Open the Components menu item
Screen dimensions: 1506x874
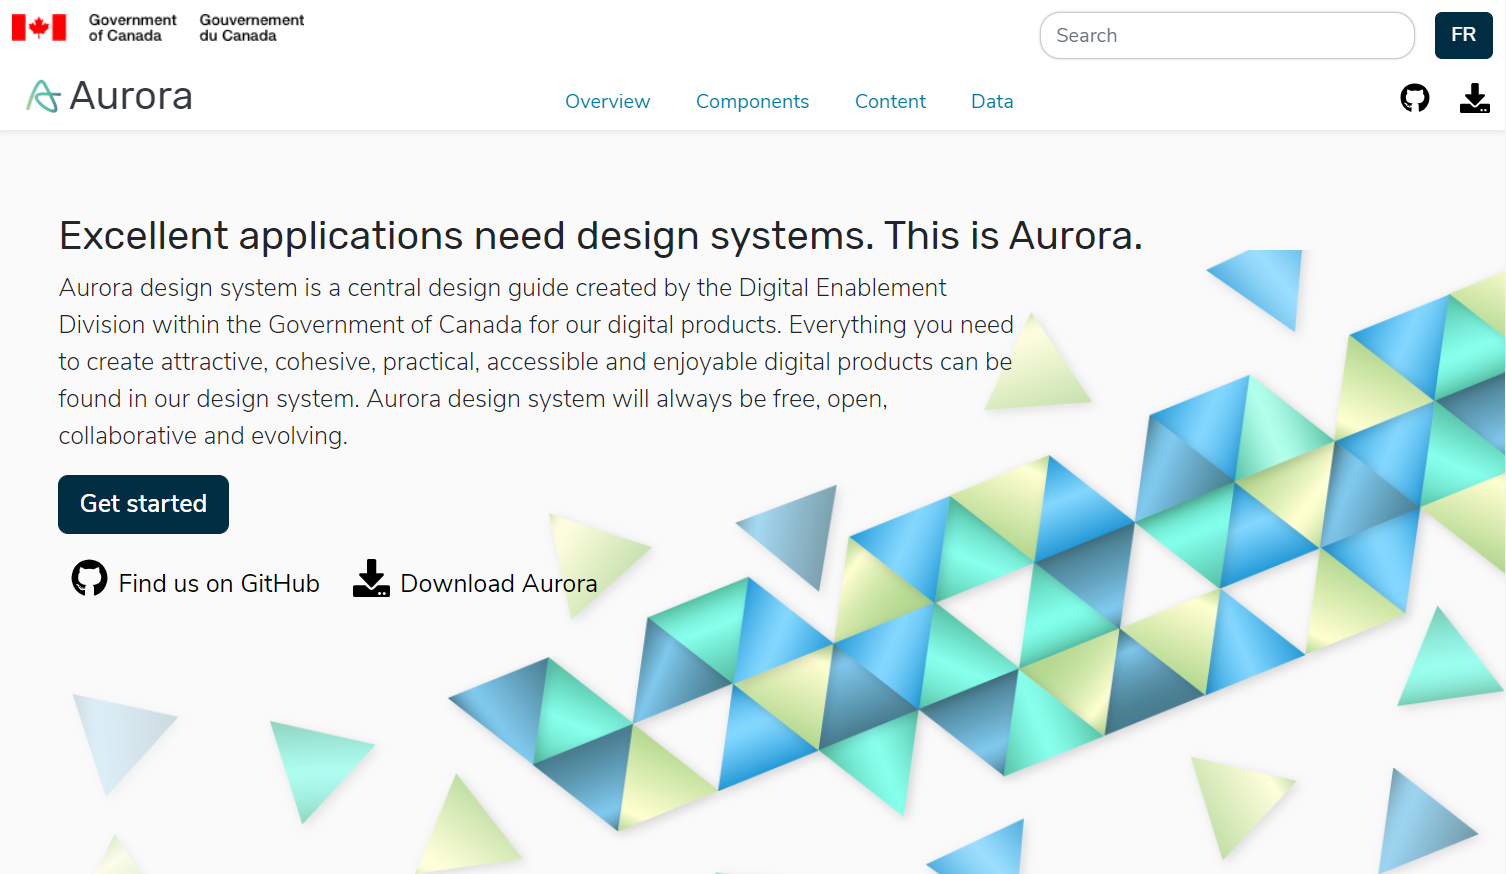pos(752,101)
